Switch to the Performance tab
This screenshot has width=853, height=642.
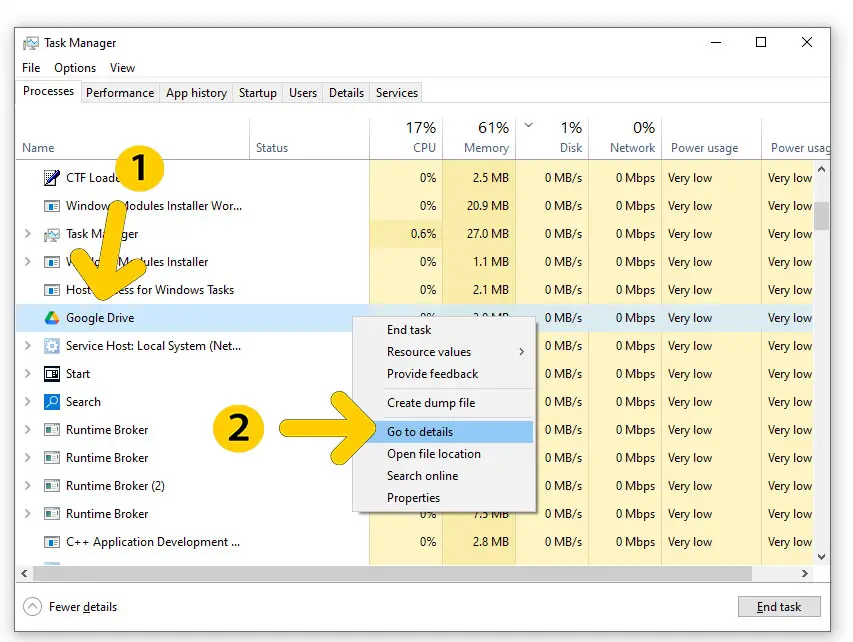tap(120, 93)
